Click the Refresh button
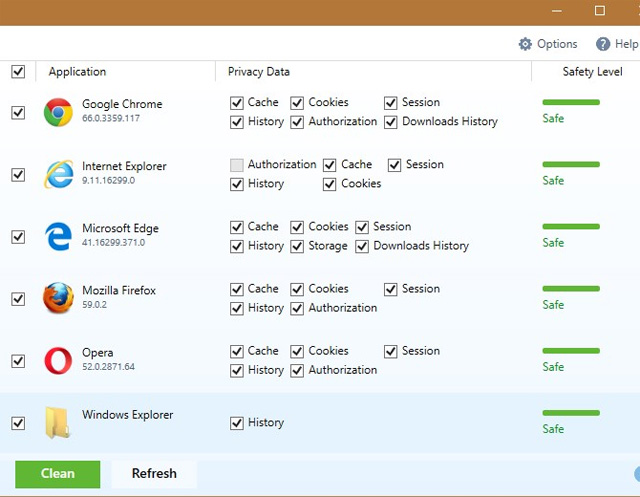Image resolution: width=640 pixels, height=497 pixels. [x=154, y=474]
